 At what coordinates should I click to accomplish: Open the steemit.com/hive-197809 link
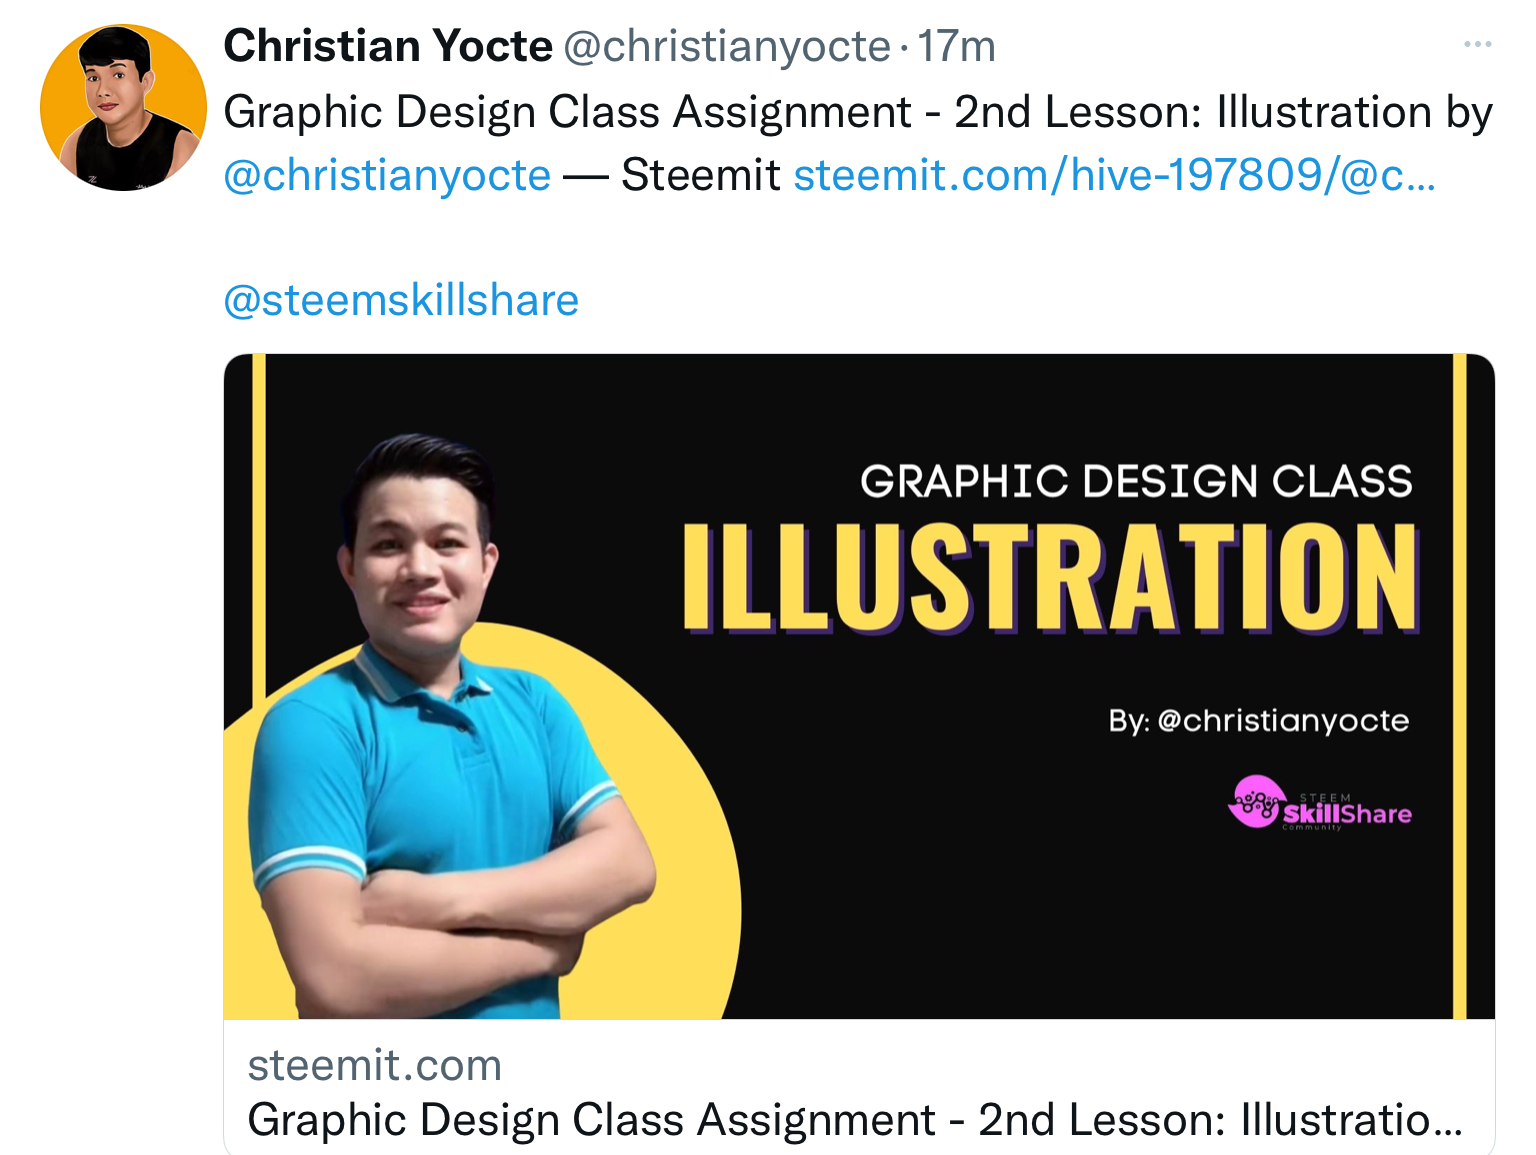point(1114,175)
